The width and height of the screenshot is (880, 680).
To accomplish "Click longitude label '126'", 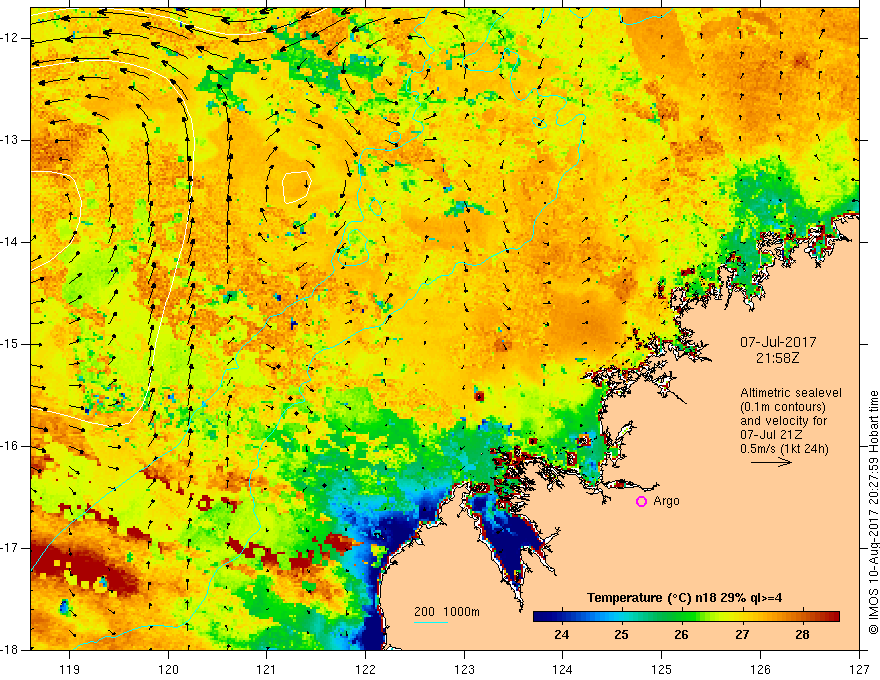I will (x=760, y=669).
